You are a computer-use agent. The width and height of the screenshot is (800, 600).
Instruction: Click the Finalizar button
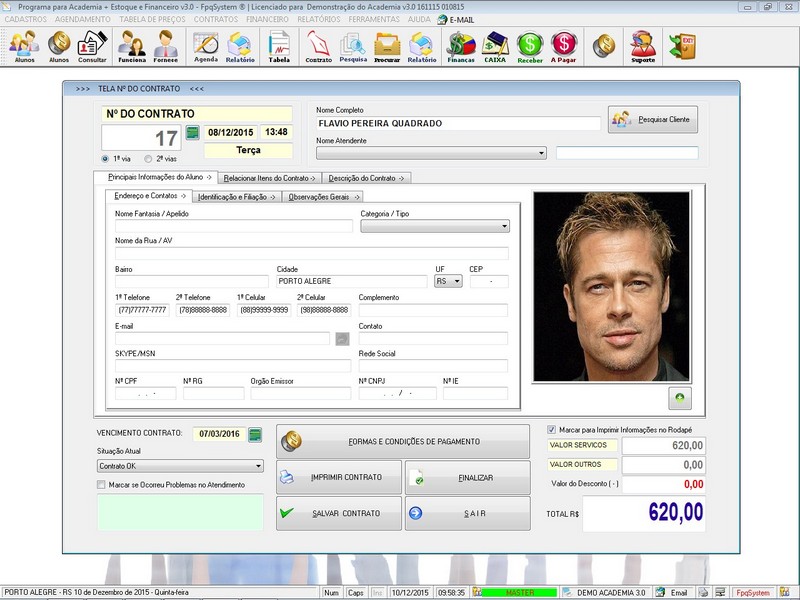pos(467,478)
